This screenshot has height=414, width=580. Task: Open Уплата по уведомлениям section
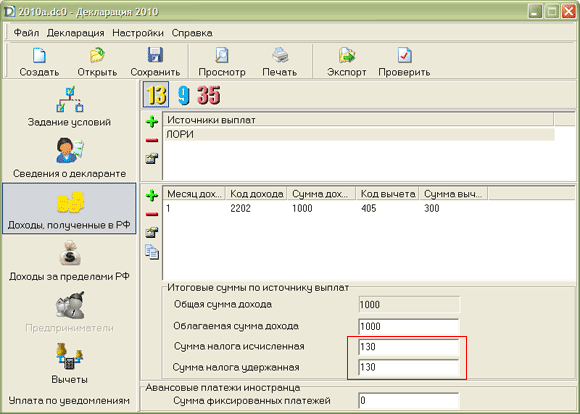pyautogui.click(x=70, y=400)
